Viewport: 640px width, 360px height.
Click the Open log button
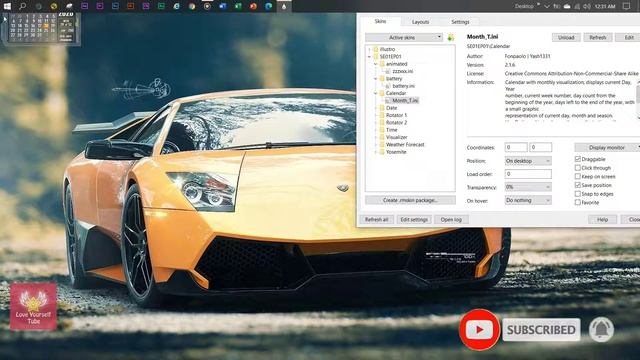(451, 219)
